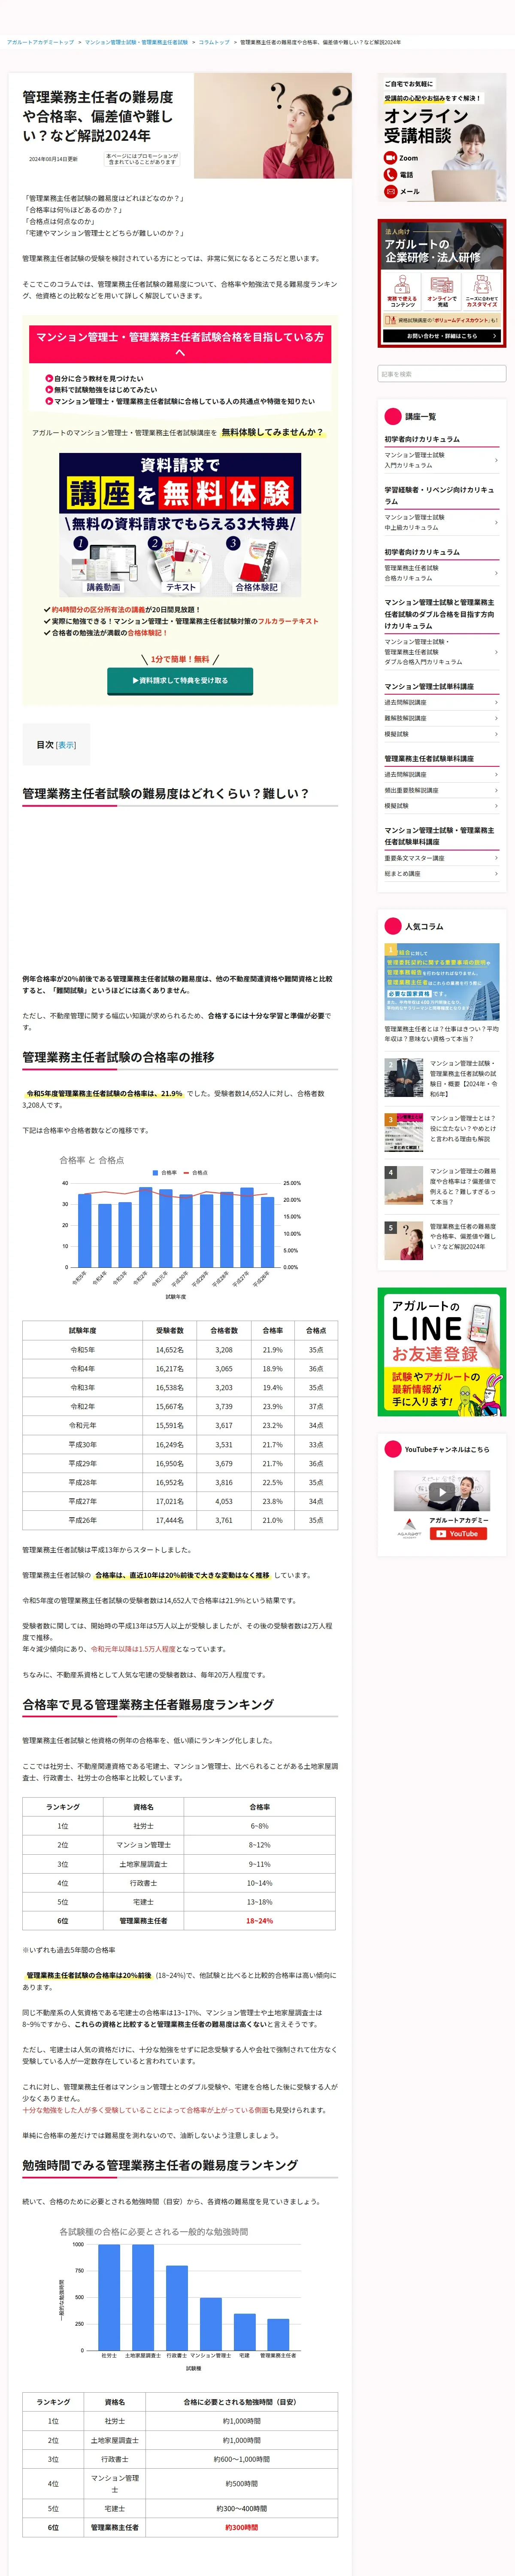Click the red YouTube logo button
Screen dimensions: 515x2576
(458, 1533)
